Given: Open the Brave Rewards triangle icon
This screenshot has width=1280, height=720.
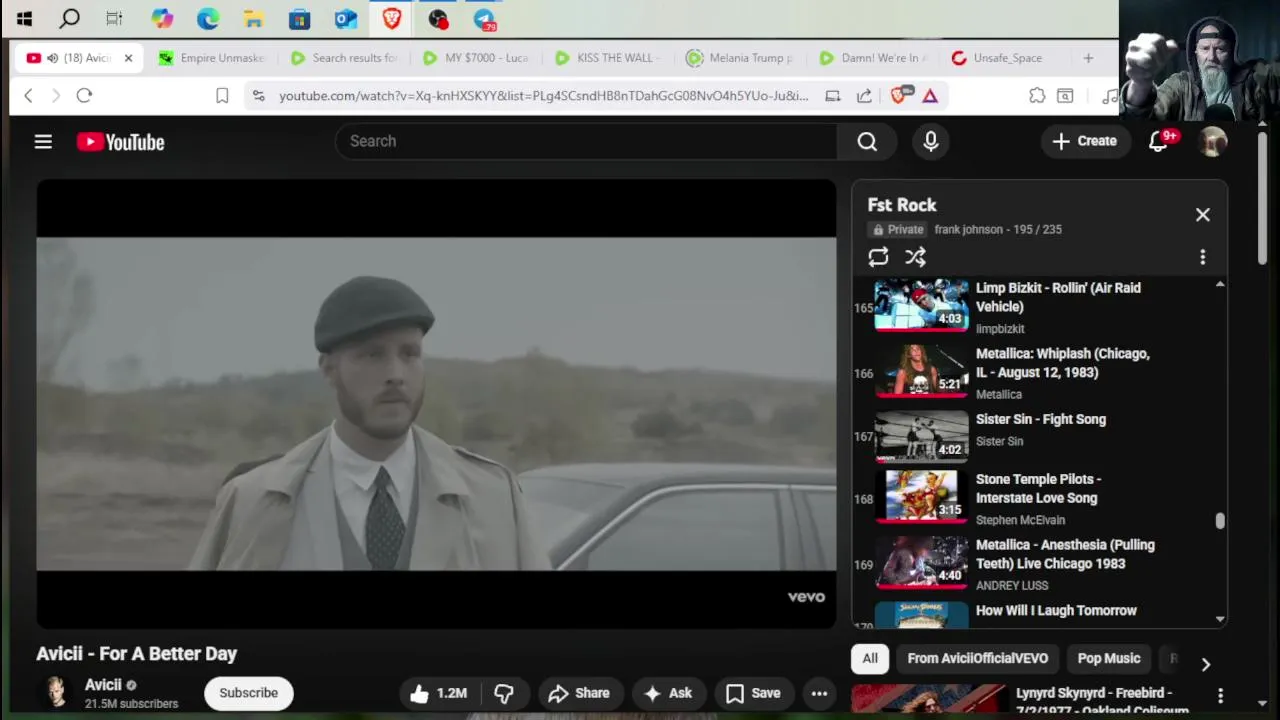Looking at the screenshot, I should 930,96.
